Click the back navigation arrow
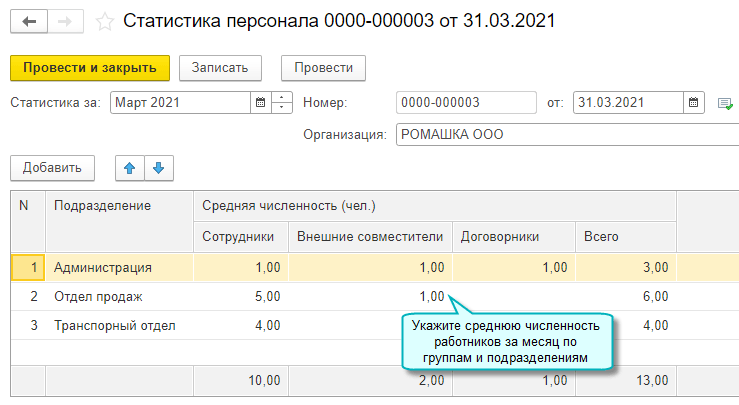 point(28,20)
